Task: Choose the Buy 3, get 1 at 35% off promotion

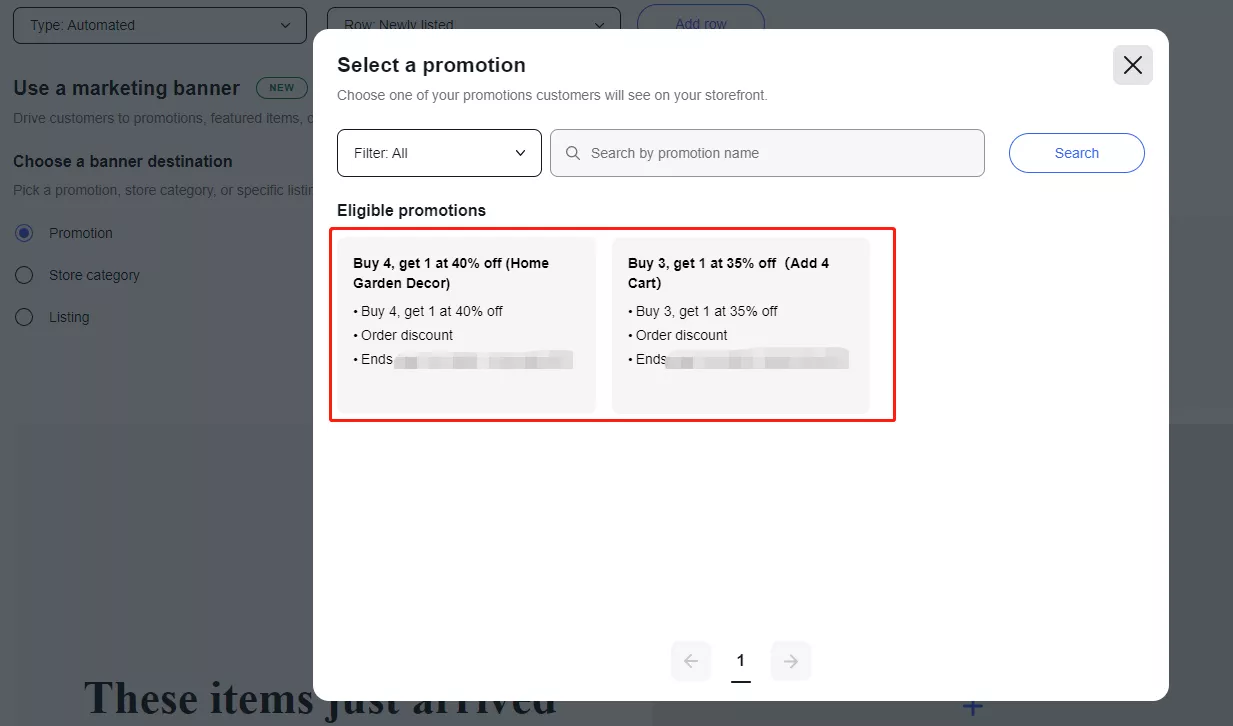Action: tap(740, 325)
